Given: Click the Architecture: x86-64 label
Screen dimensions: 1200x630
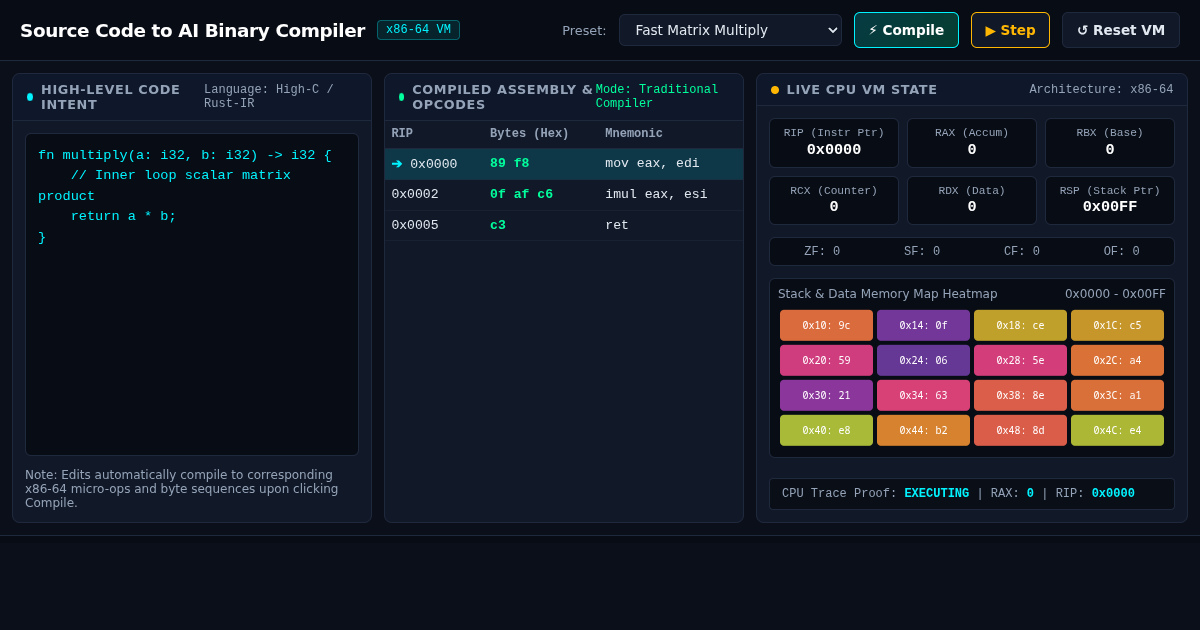Looking at the screenshot, I should point(1101,90).
